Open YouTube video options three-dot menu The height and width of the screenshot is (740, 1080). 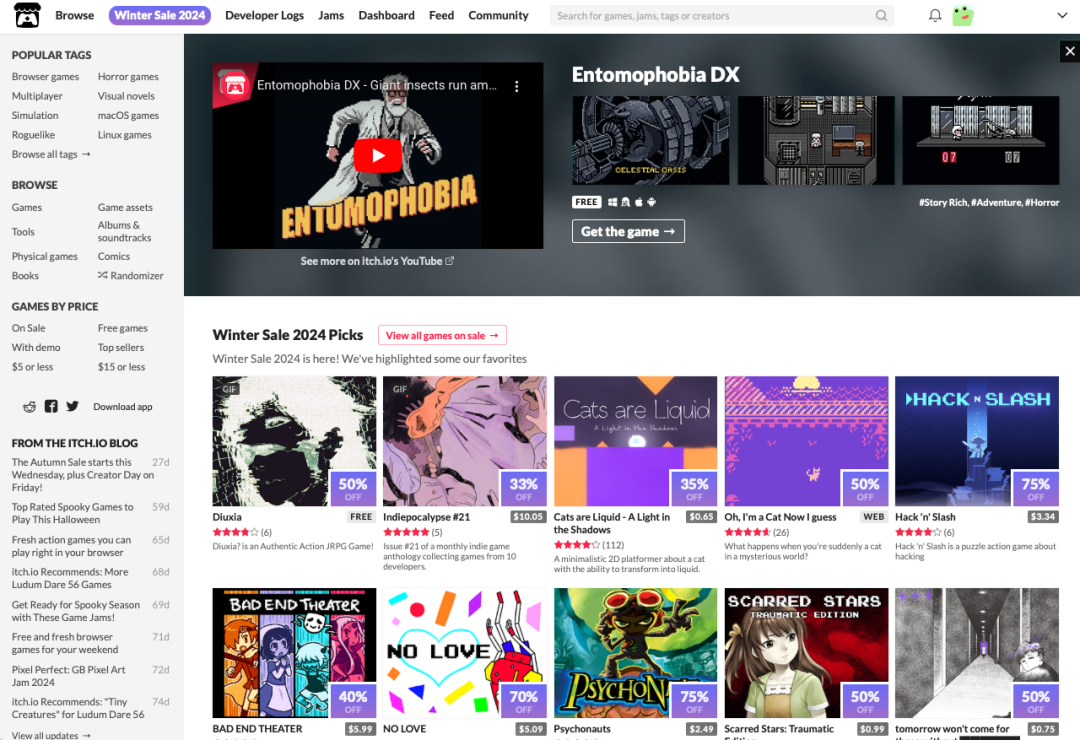click(517, 86)
